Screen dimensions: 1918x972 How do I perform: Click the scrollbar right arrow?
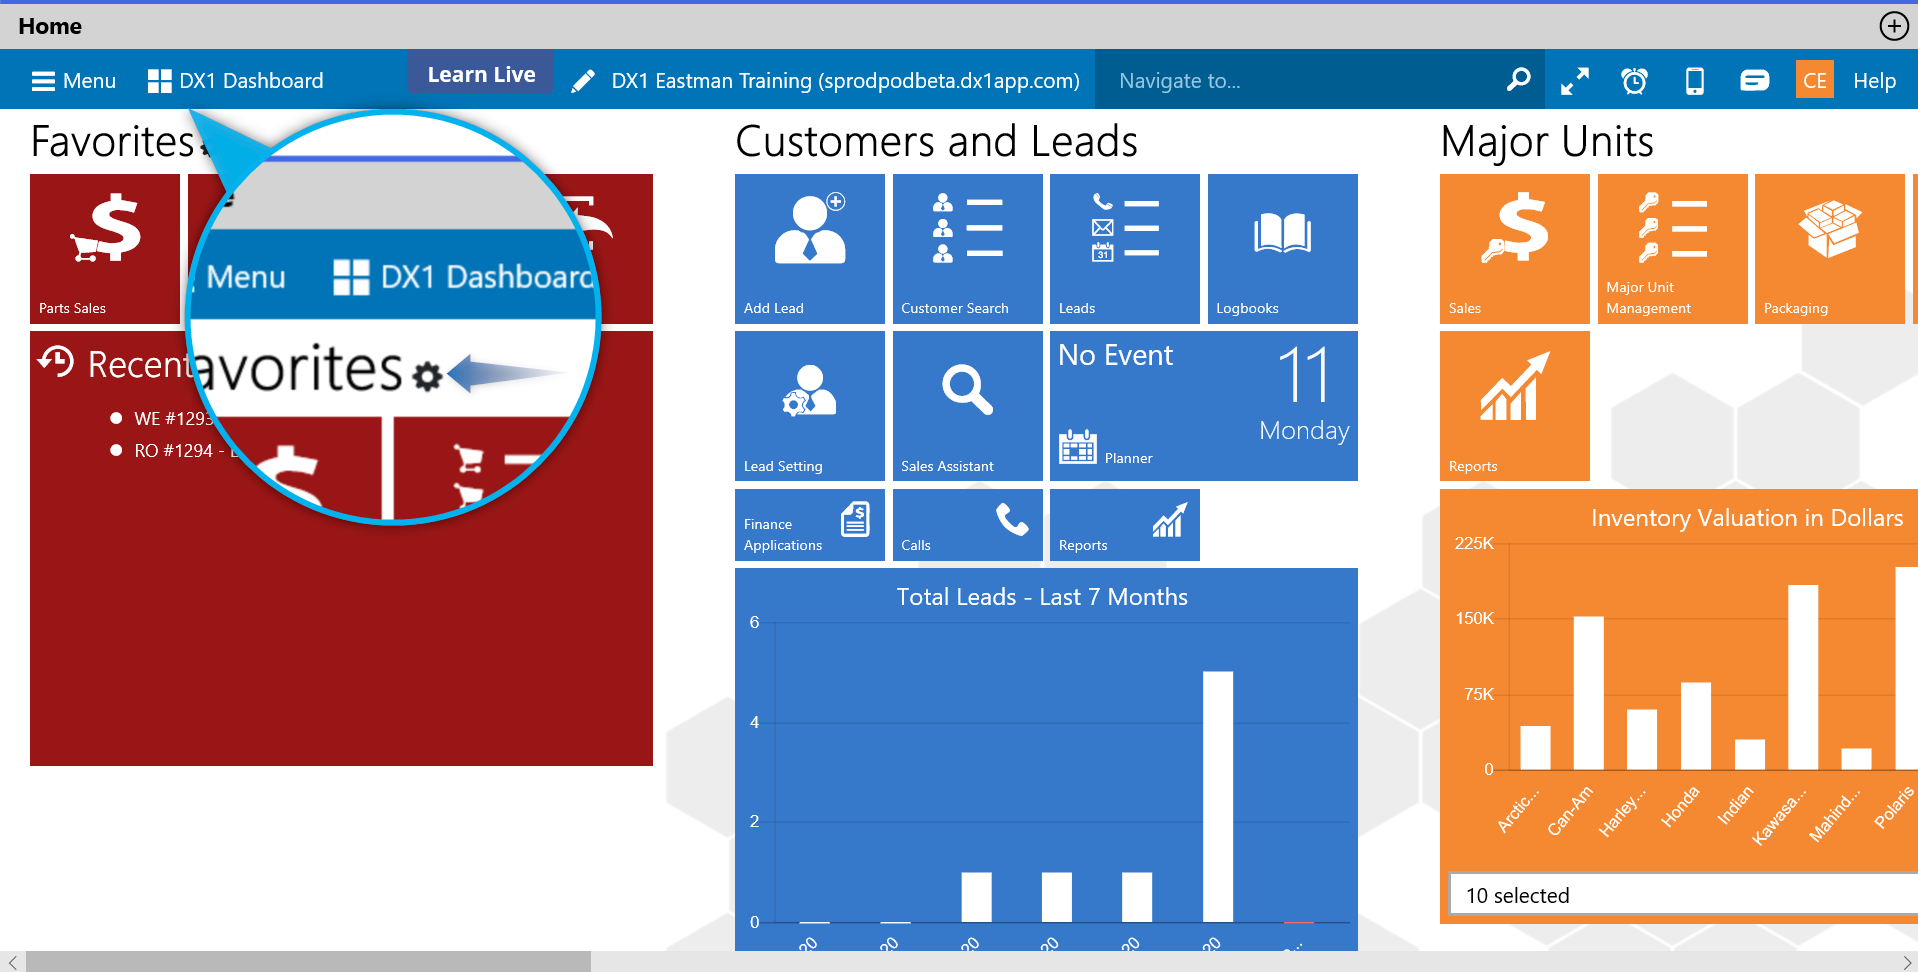coord(1906,962)
